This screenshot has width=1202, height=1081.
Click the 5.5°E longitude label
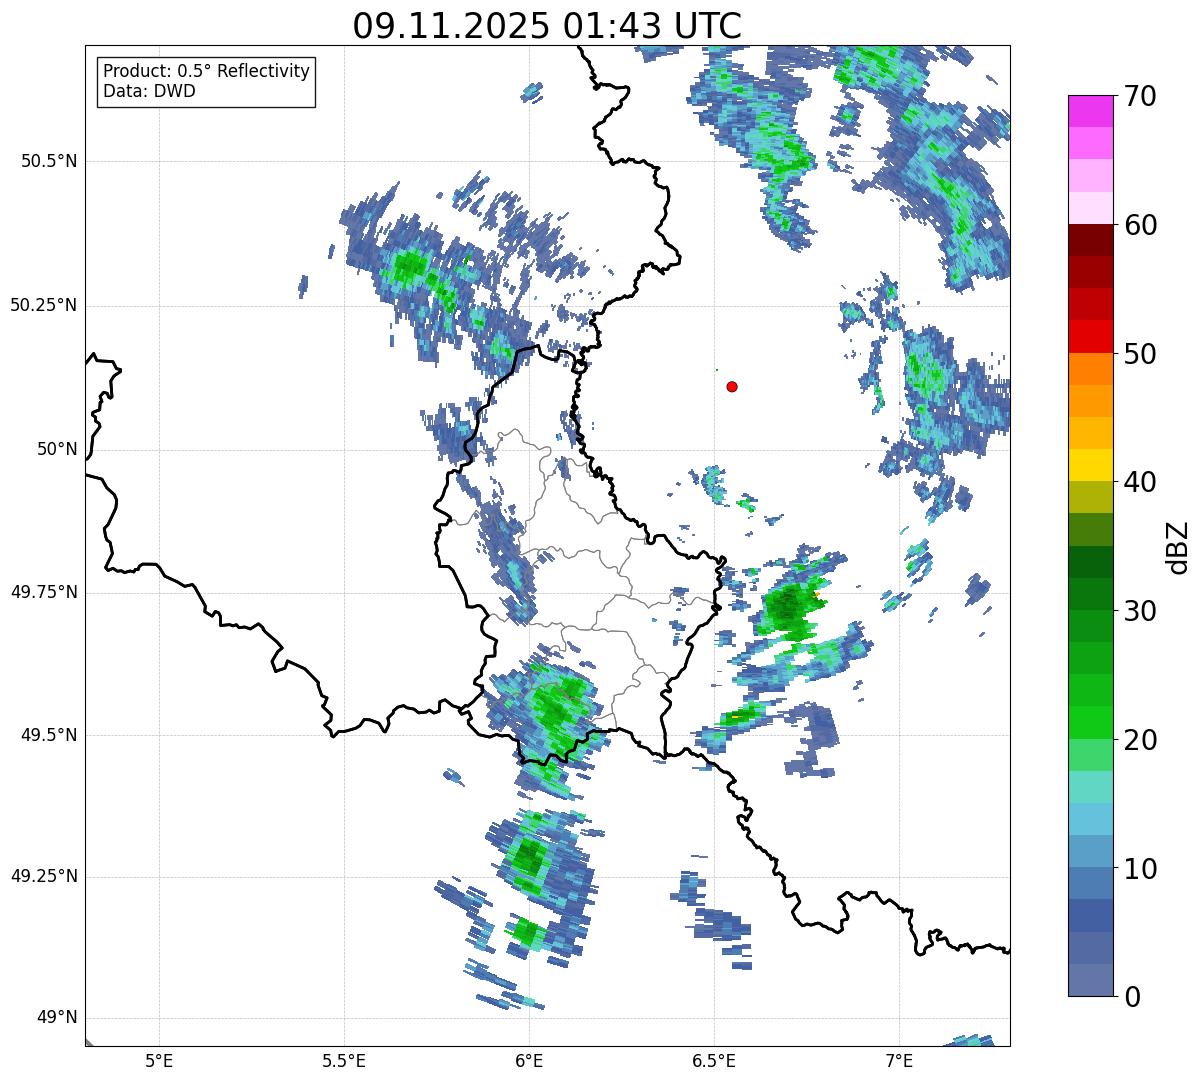344,1060
